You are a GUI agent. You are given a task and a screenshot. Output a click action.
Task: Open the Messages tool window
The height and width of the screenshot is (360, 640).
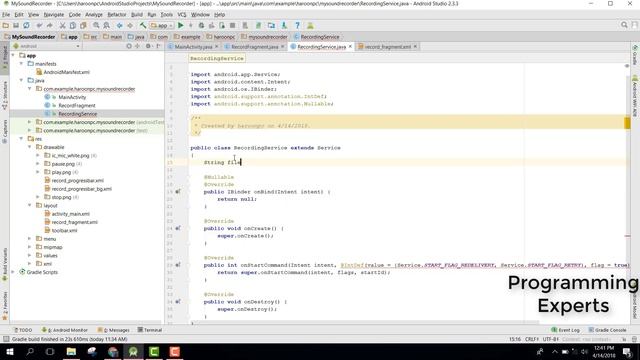coord(113,330)
